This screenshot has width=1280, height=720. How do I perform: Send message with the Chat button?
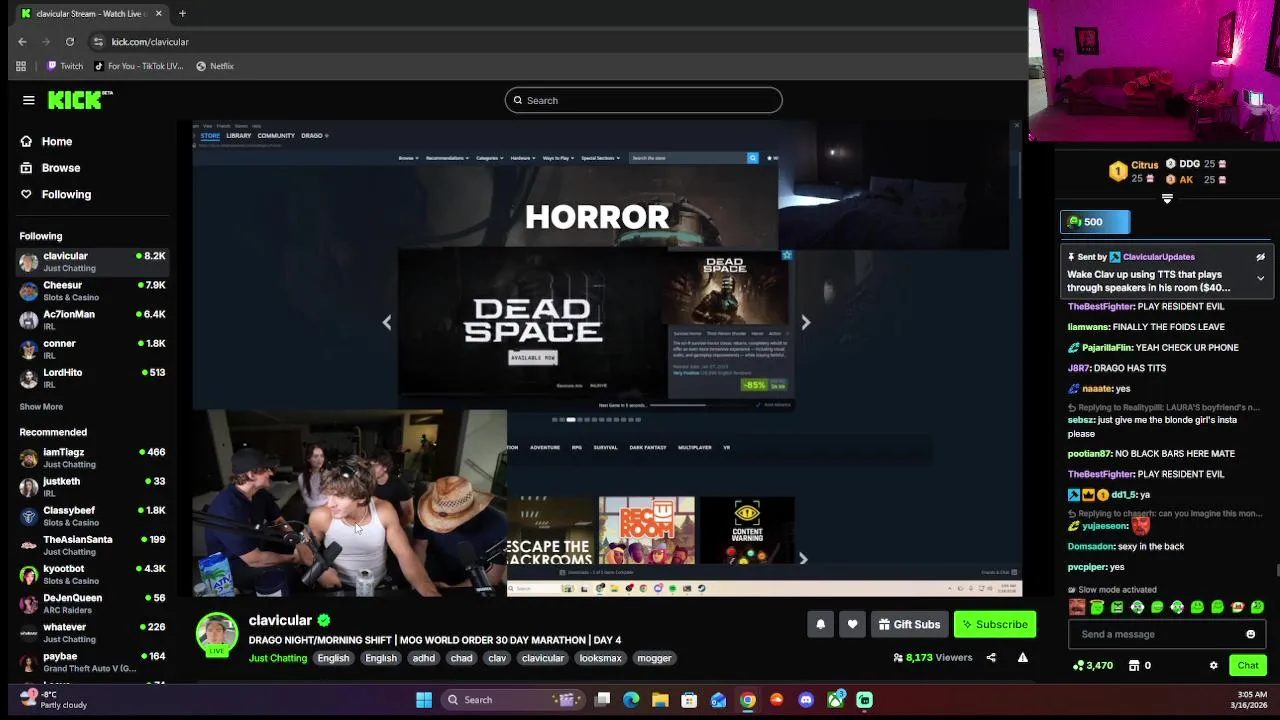[1248, 665]
